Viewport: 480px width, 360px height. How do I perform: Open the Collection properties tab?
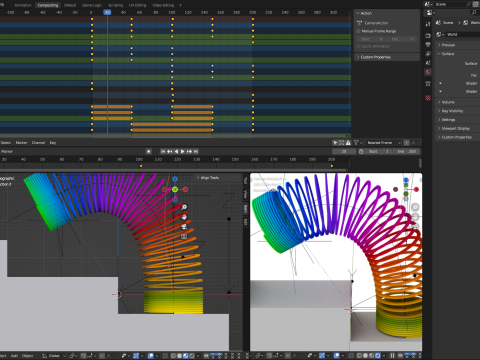tap(428, 84)
